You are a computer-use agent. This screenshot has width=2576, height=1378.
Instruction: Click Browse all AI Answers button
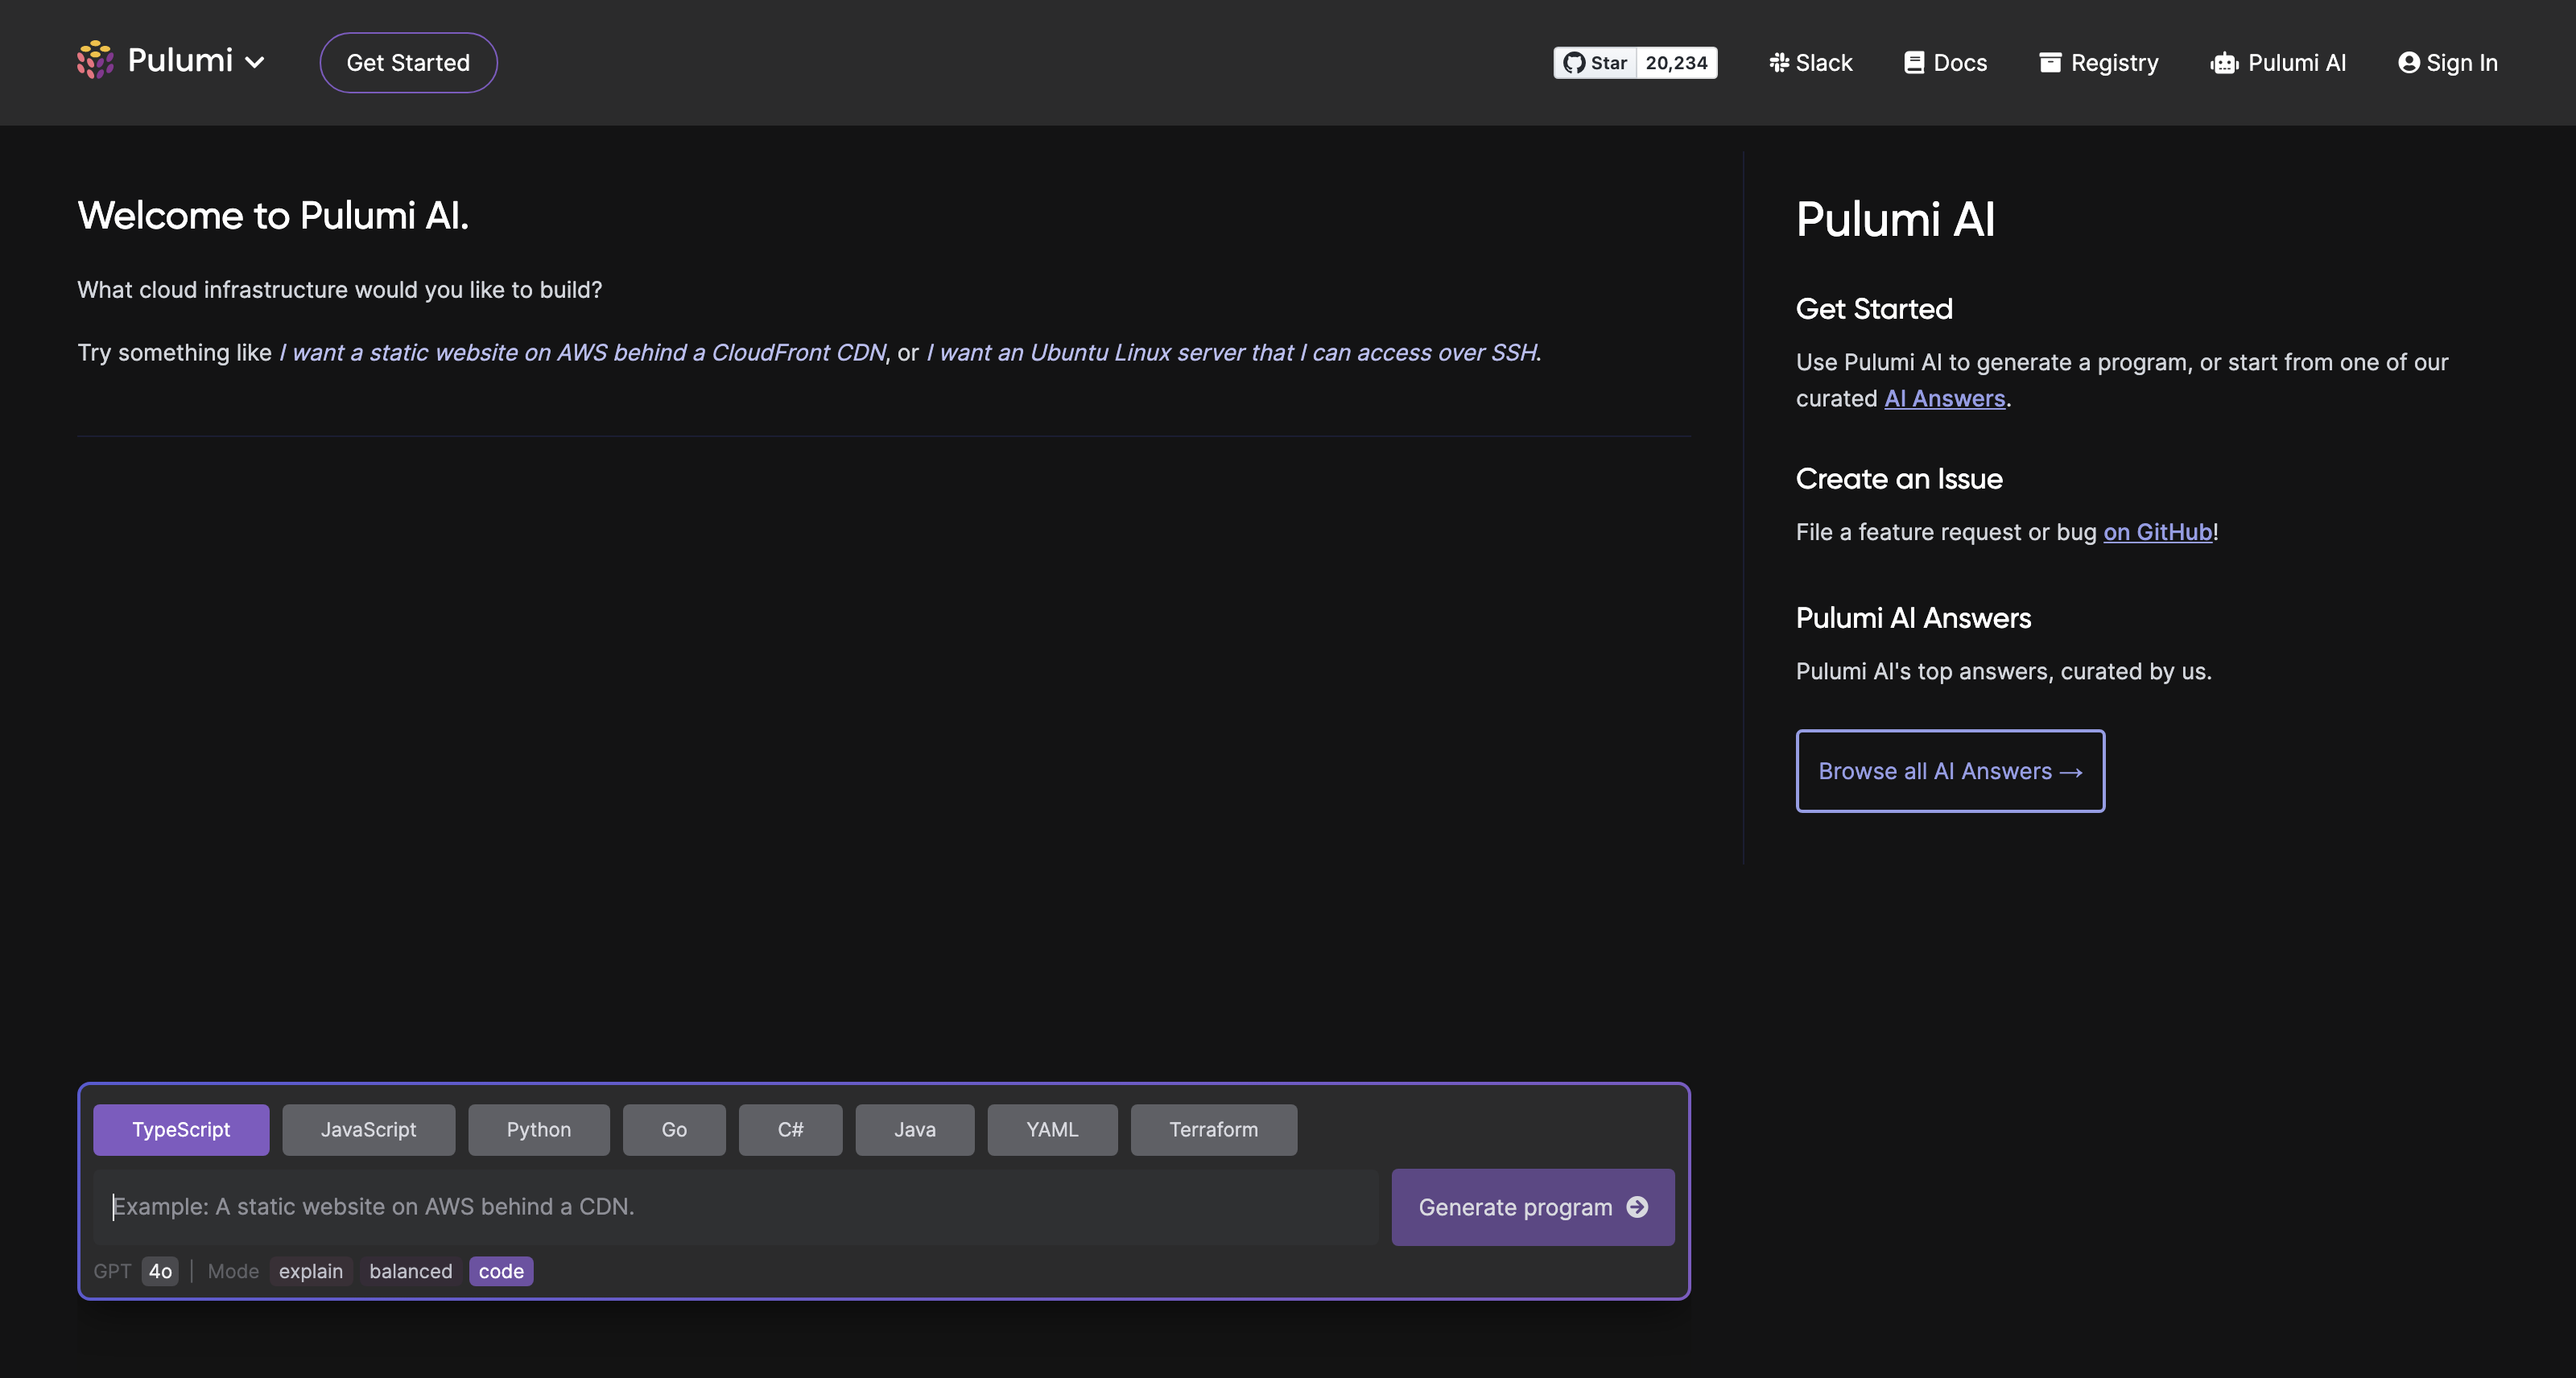click(1950, 771)
